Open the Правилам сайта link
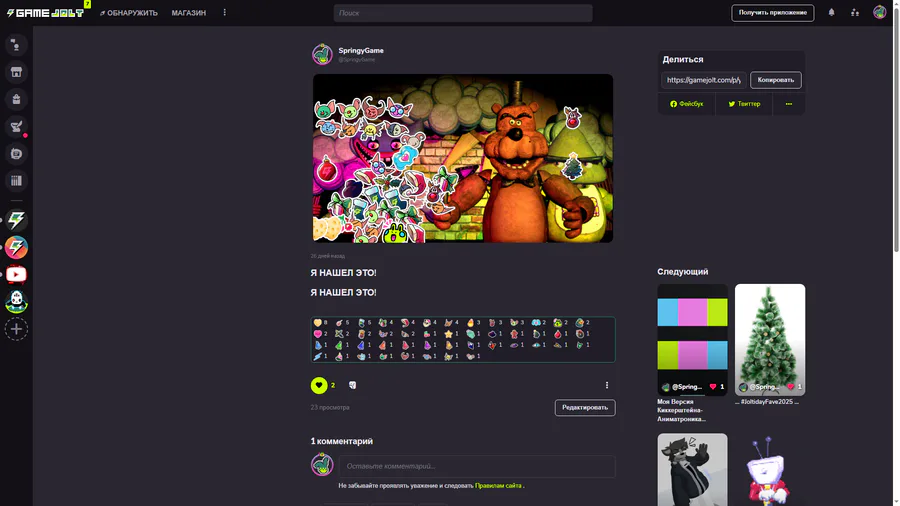The width and height of the screenshot is (900, 506). click(x=498, y=486)
